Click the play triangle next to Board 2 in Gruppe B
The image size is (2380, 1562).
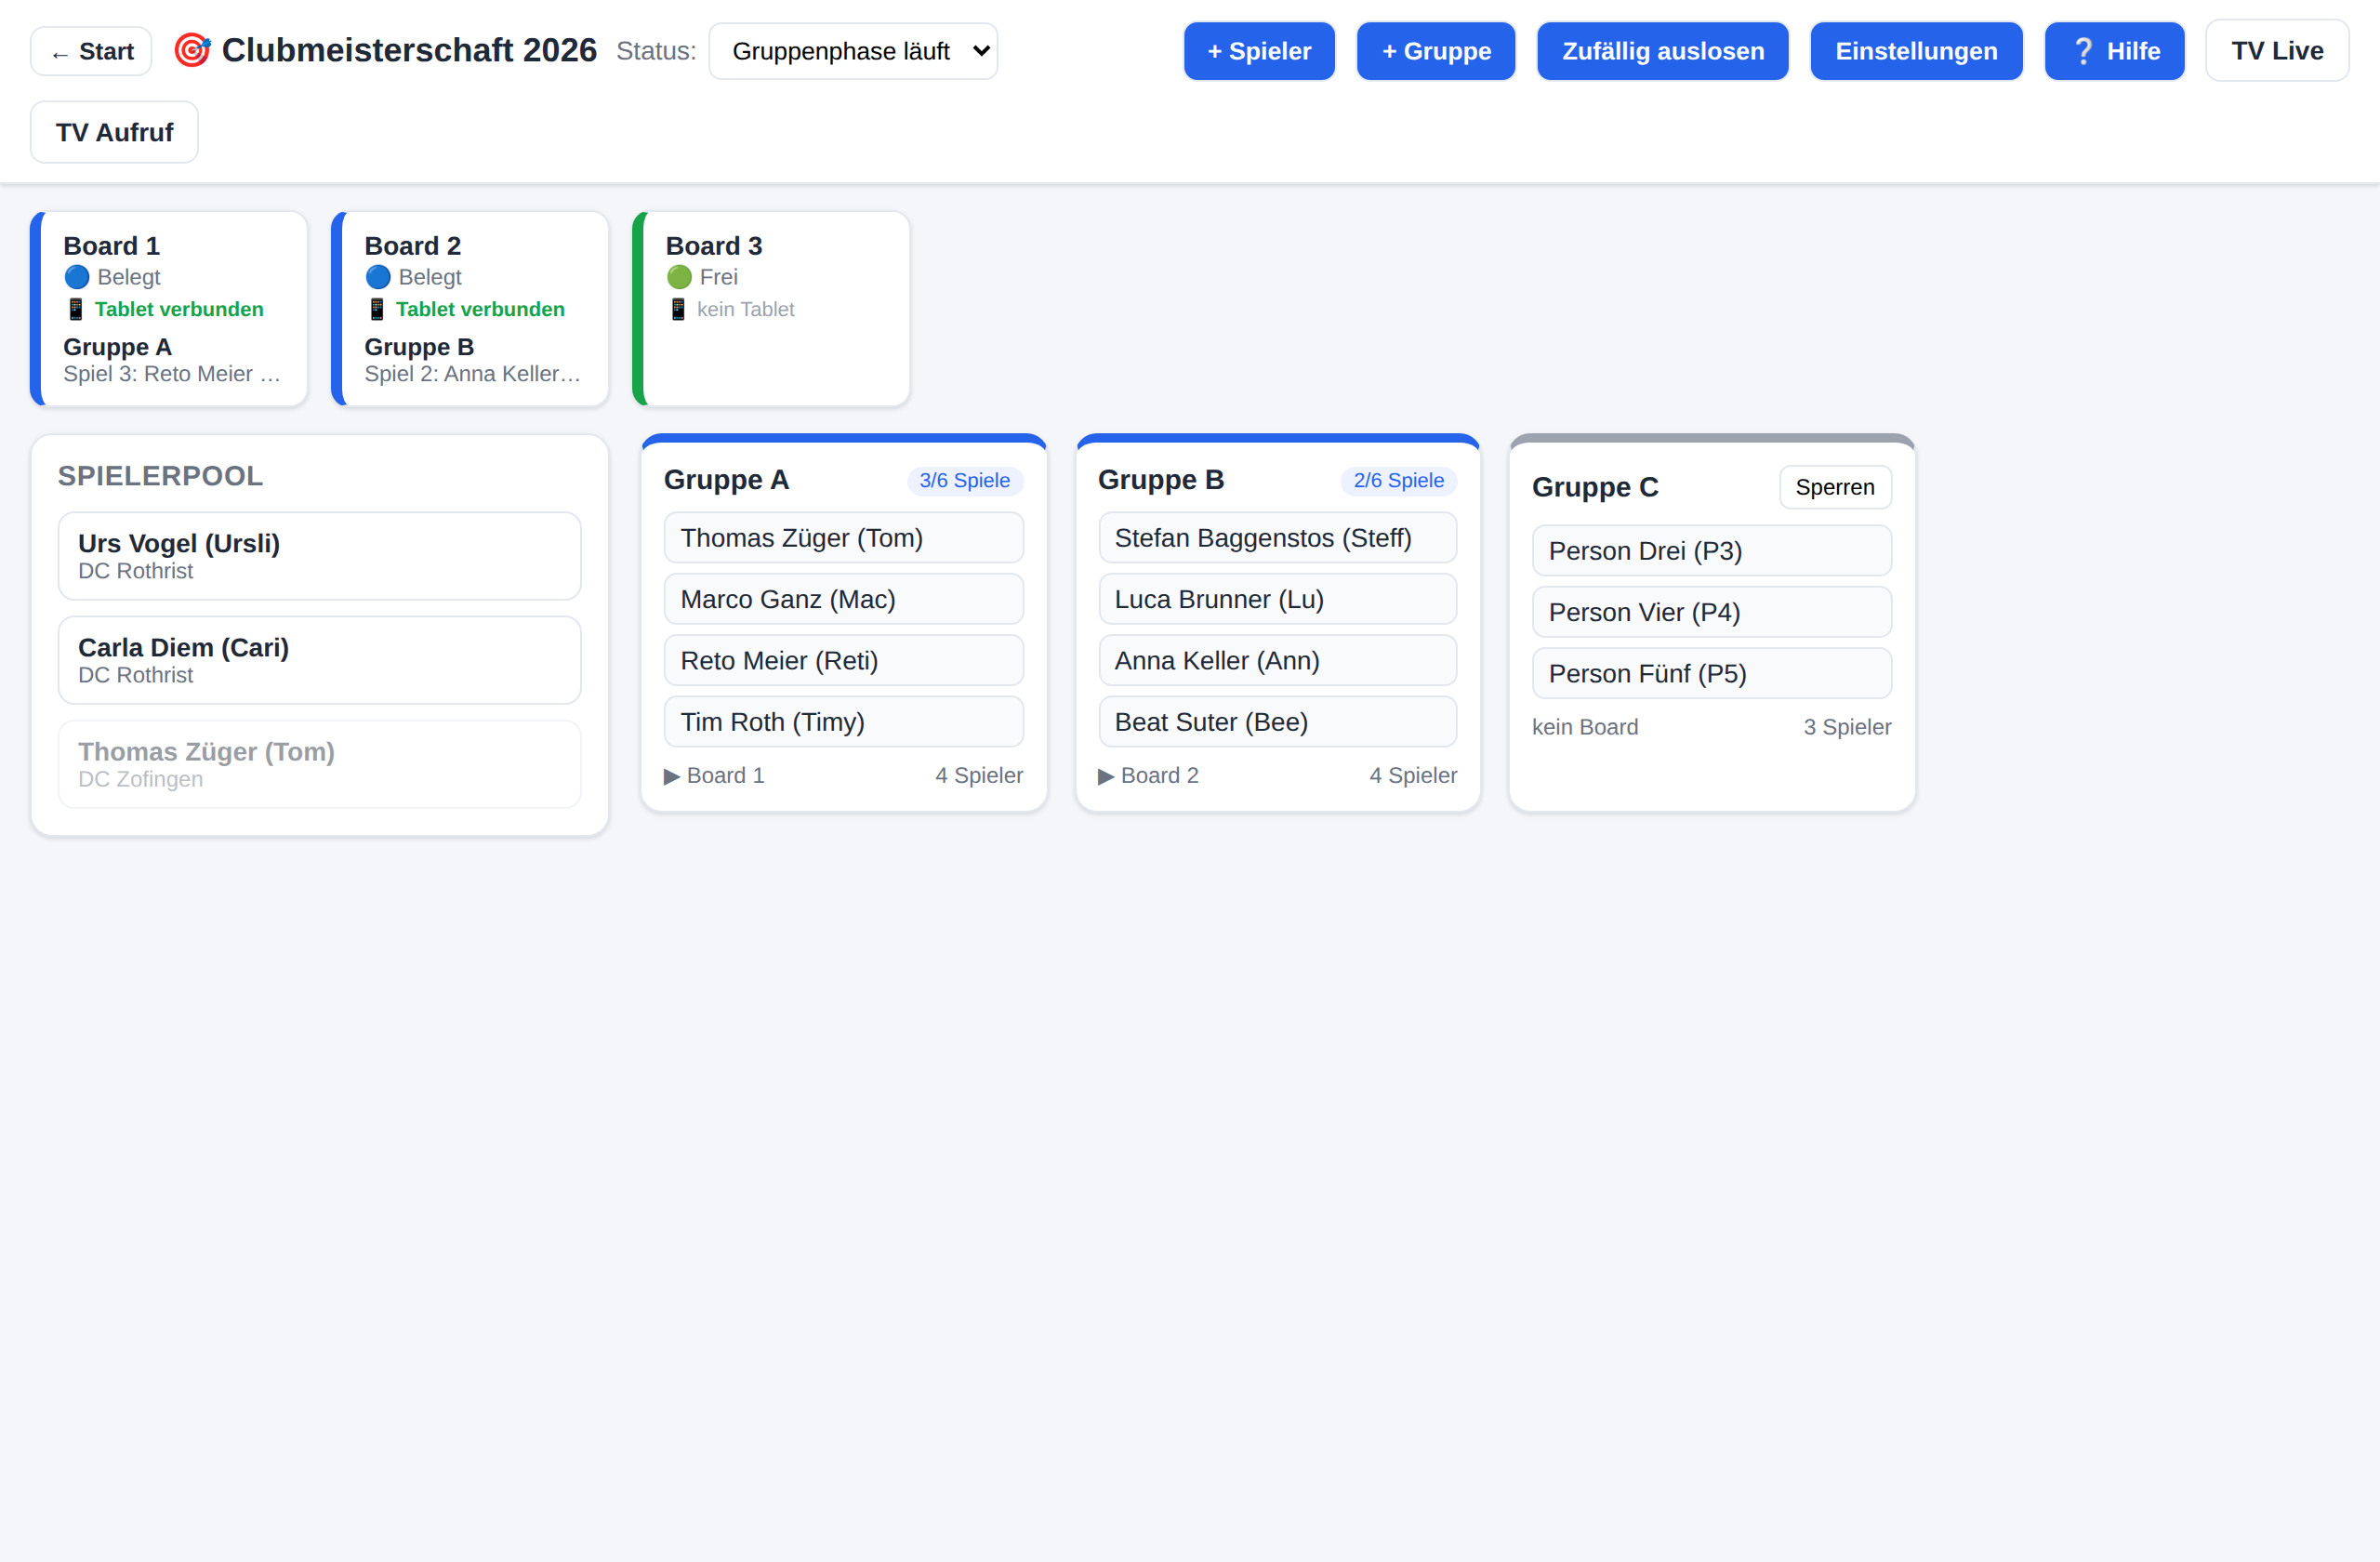click(1106, 776)
